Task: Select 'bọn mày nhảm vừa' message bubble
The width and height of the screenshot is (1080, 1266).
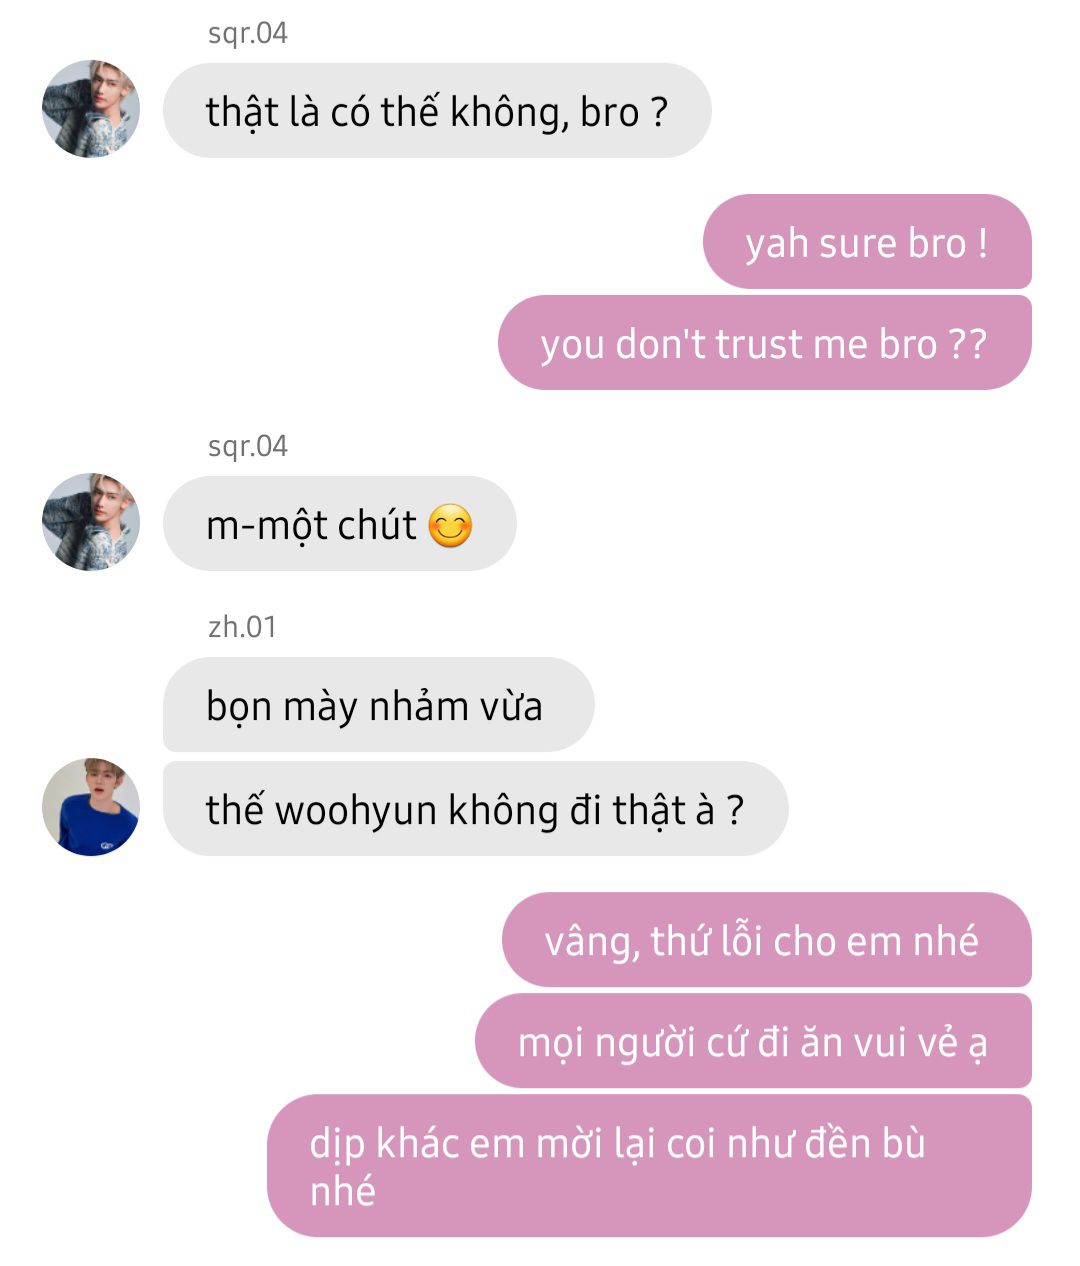Action: pyautogui.click(x=379, y=705)
